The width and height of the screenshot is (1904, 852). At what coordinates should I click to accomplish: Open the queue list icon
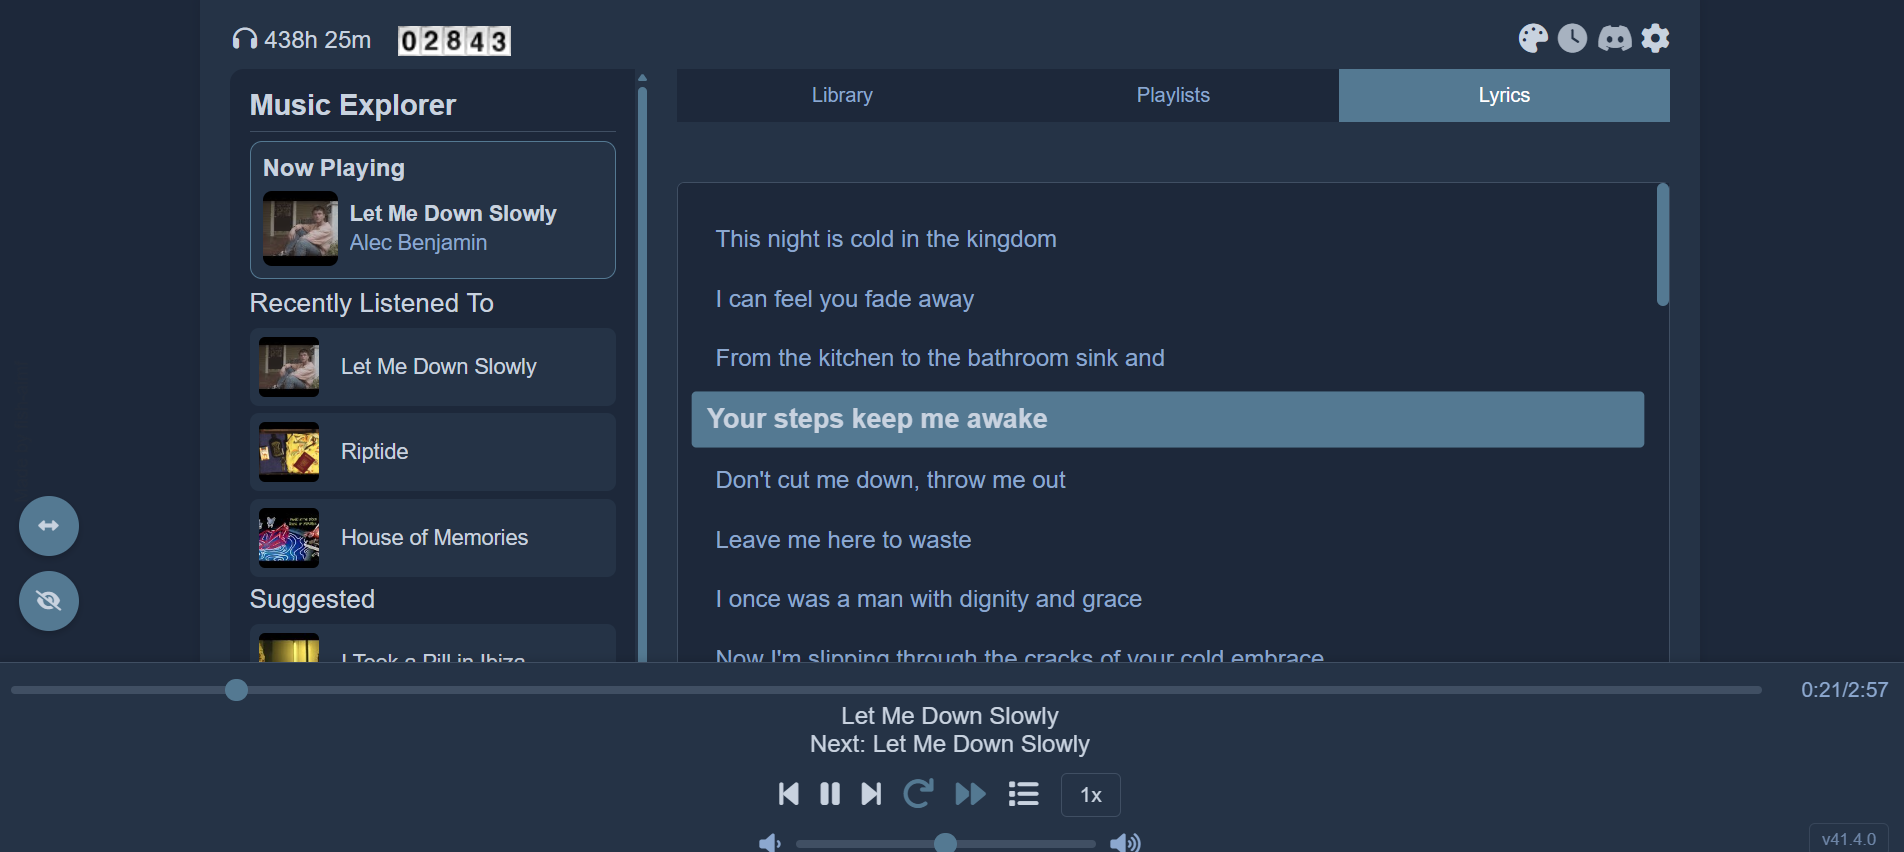click(x=1023, y=794)
